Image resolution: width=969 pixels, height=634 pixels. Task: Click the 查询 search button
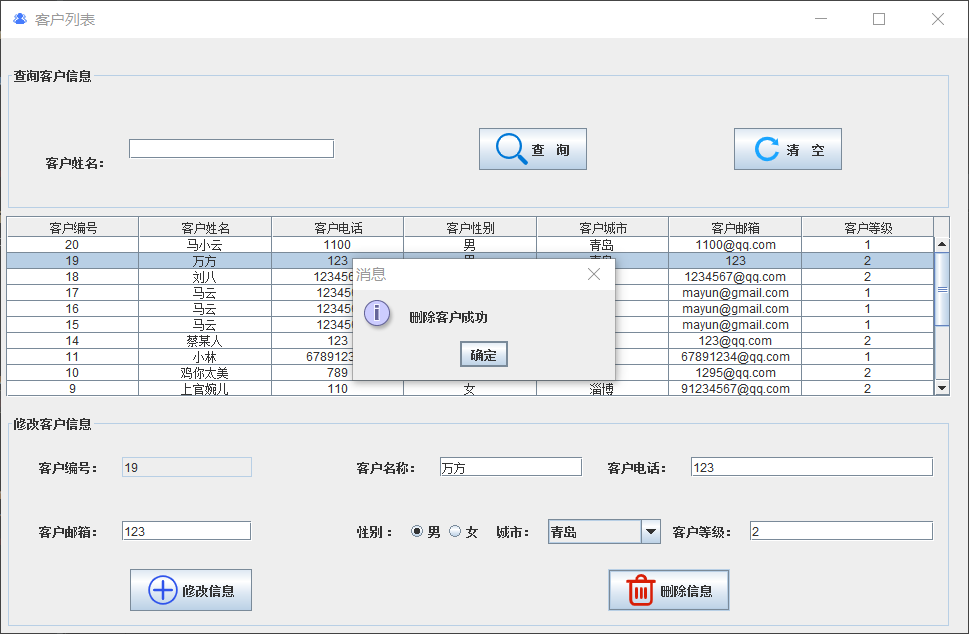[533, 149]
